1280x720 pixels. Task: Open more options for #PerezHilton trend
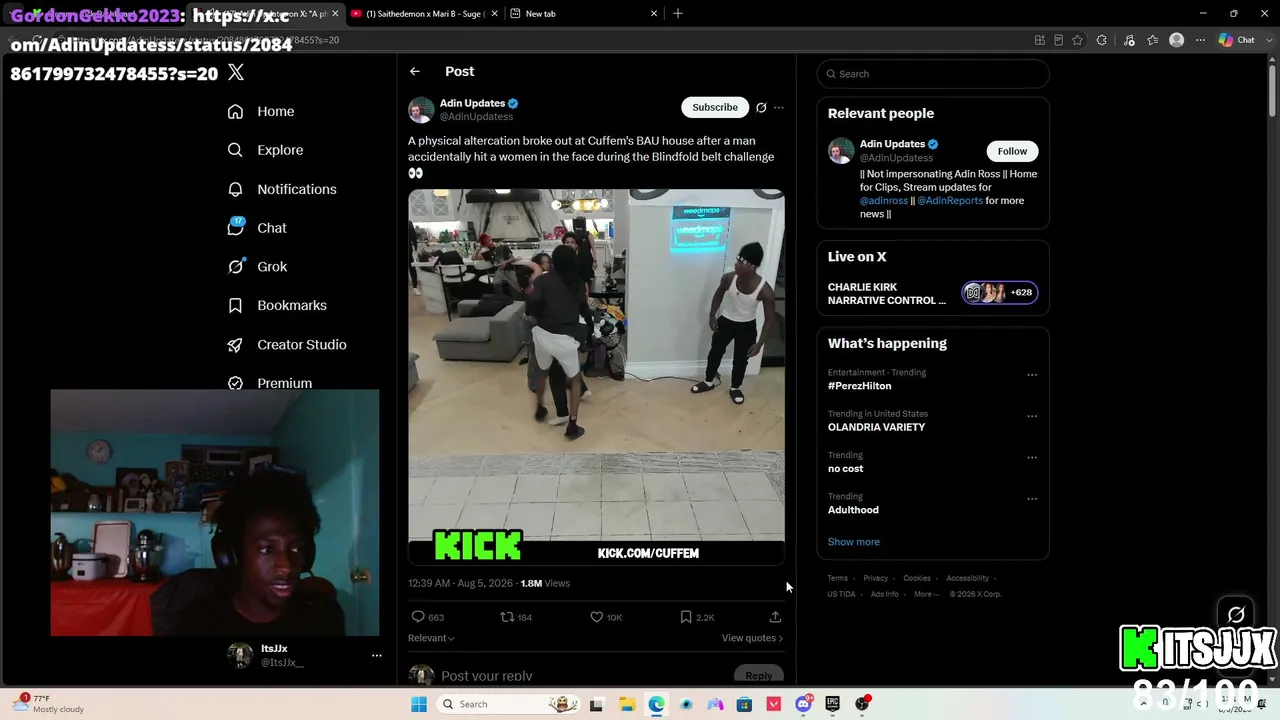[x=1032, y=375]
